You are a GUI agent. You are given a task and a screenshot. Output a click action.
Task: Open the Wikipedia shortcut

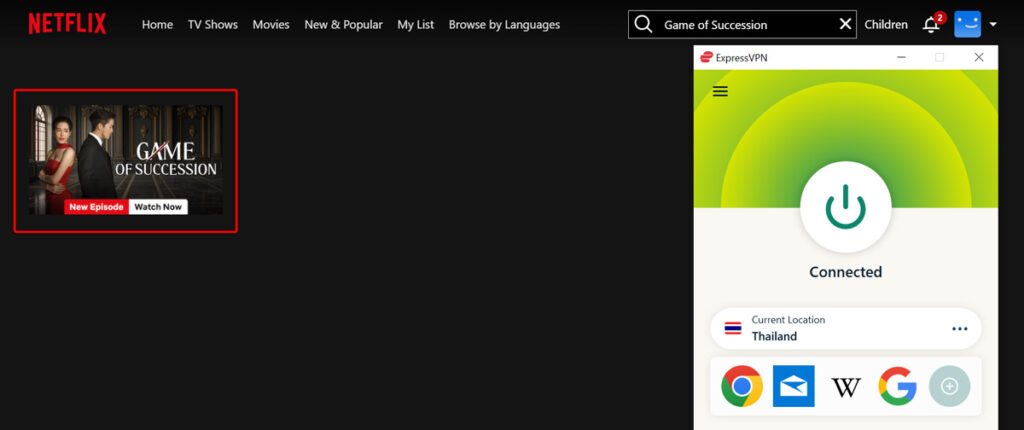pyautogui.click(x=846, y=388)
